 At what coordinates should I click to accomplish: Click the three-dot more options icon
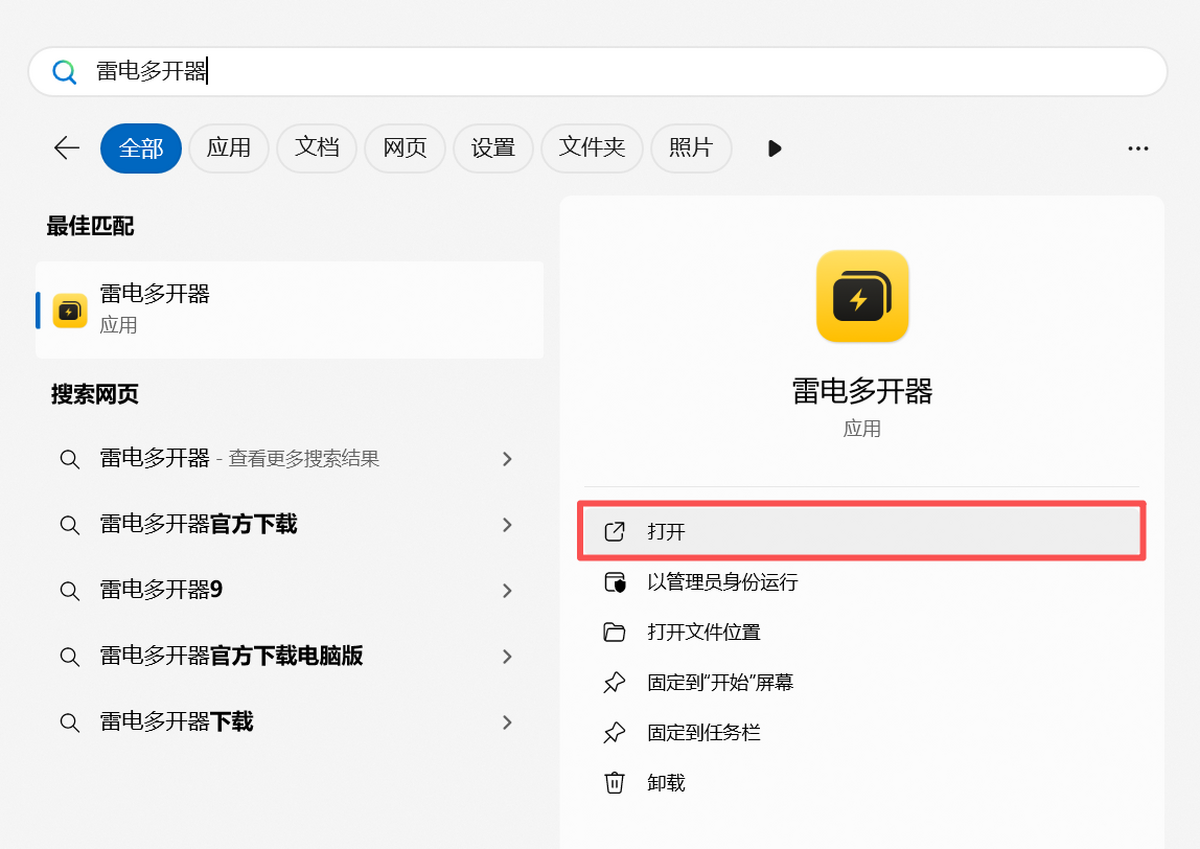tap(1138, 148)
